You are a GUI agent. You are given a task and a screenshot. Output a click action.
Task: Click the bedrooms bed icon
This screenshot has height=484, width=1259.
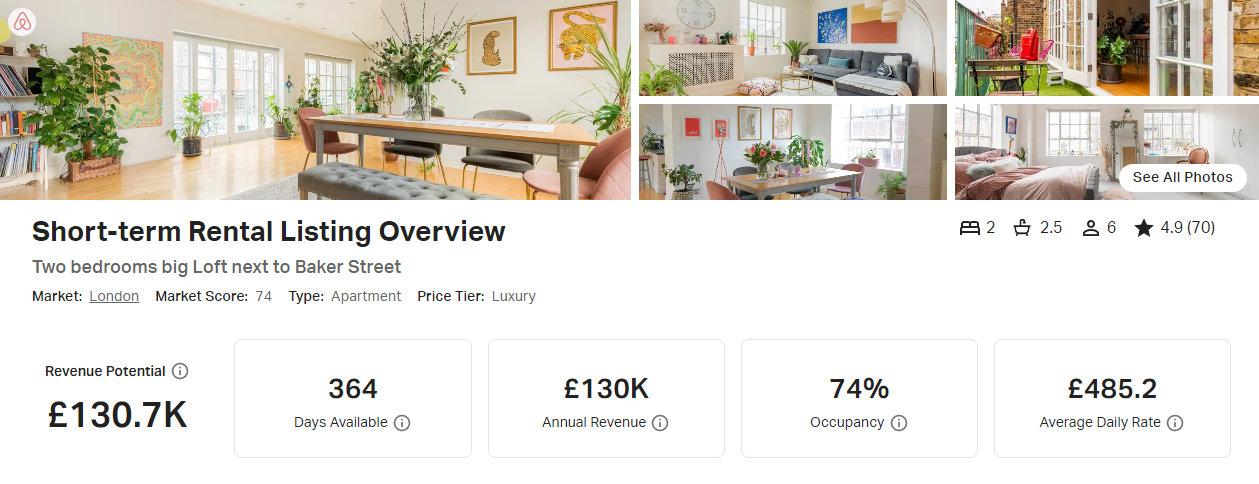969,228
